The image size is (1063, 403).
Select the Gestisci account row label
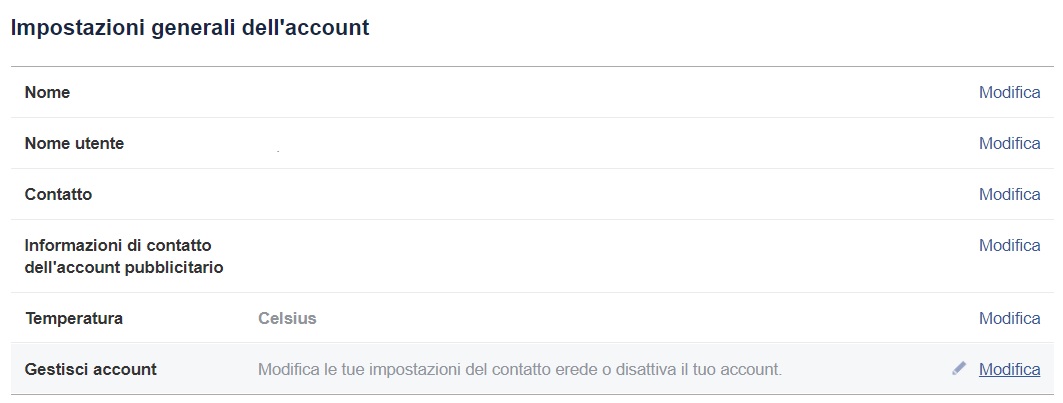click(x=91, y=369)
